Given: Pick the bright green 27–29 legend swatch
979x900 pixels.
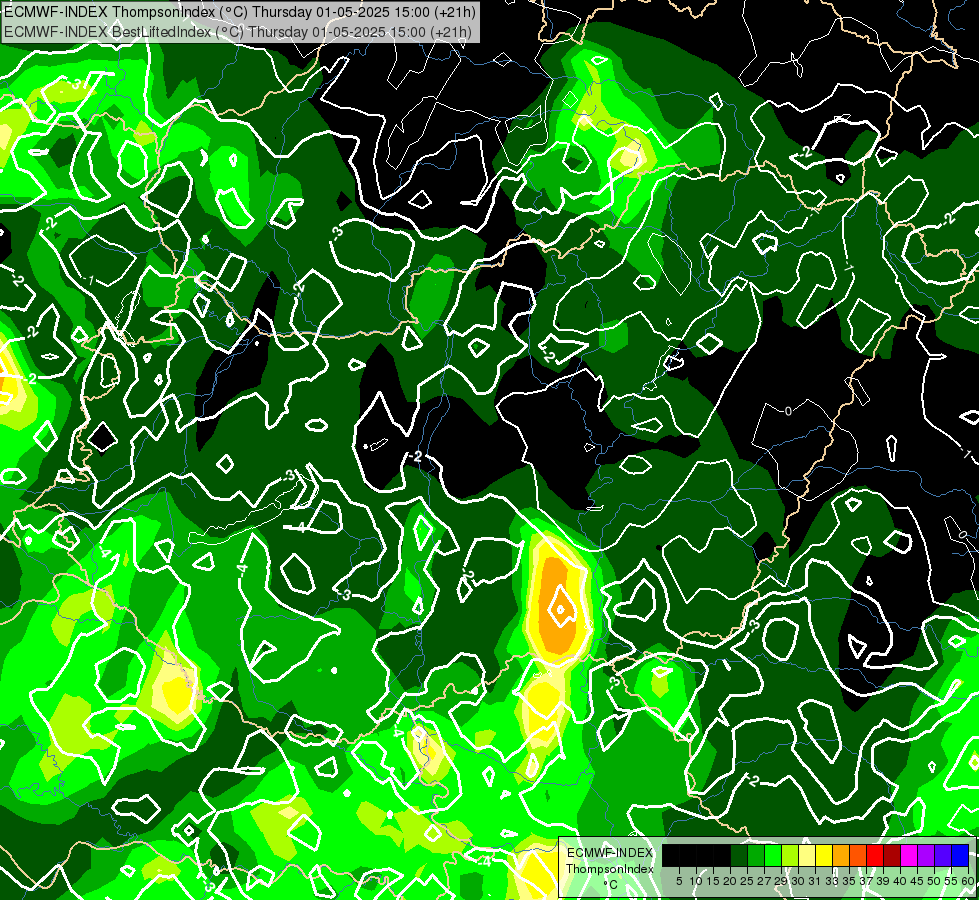Looking at the screenshot, I should 773,855.
